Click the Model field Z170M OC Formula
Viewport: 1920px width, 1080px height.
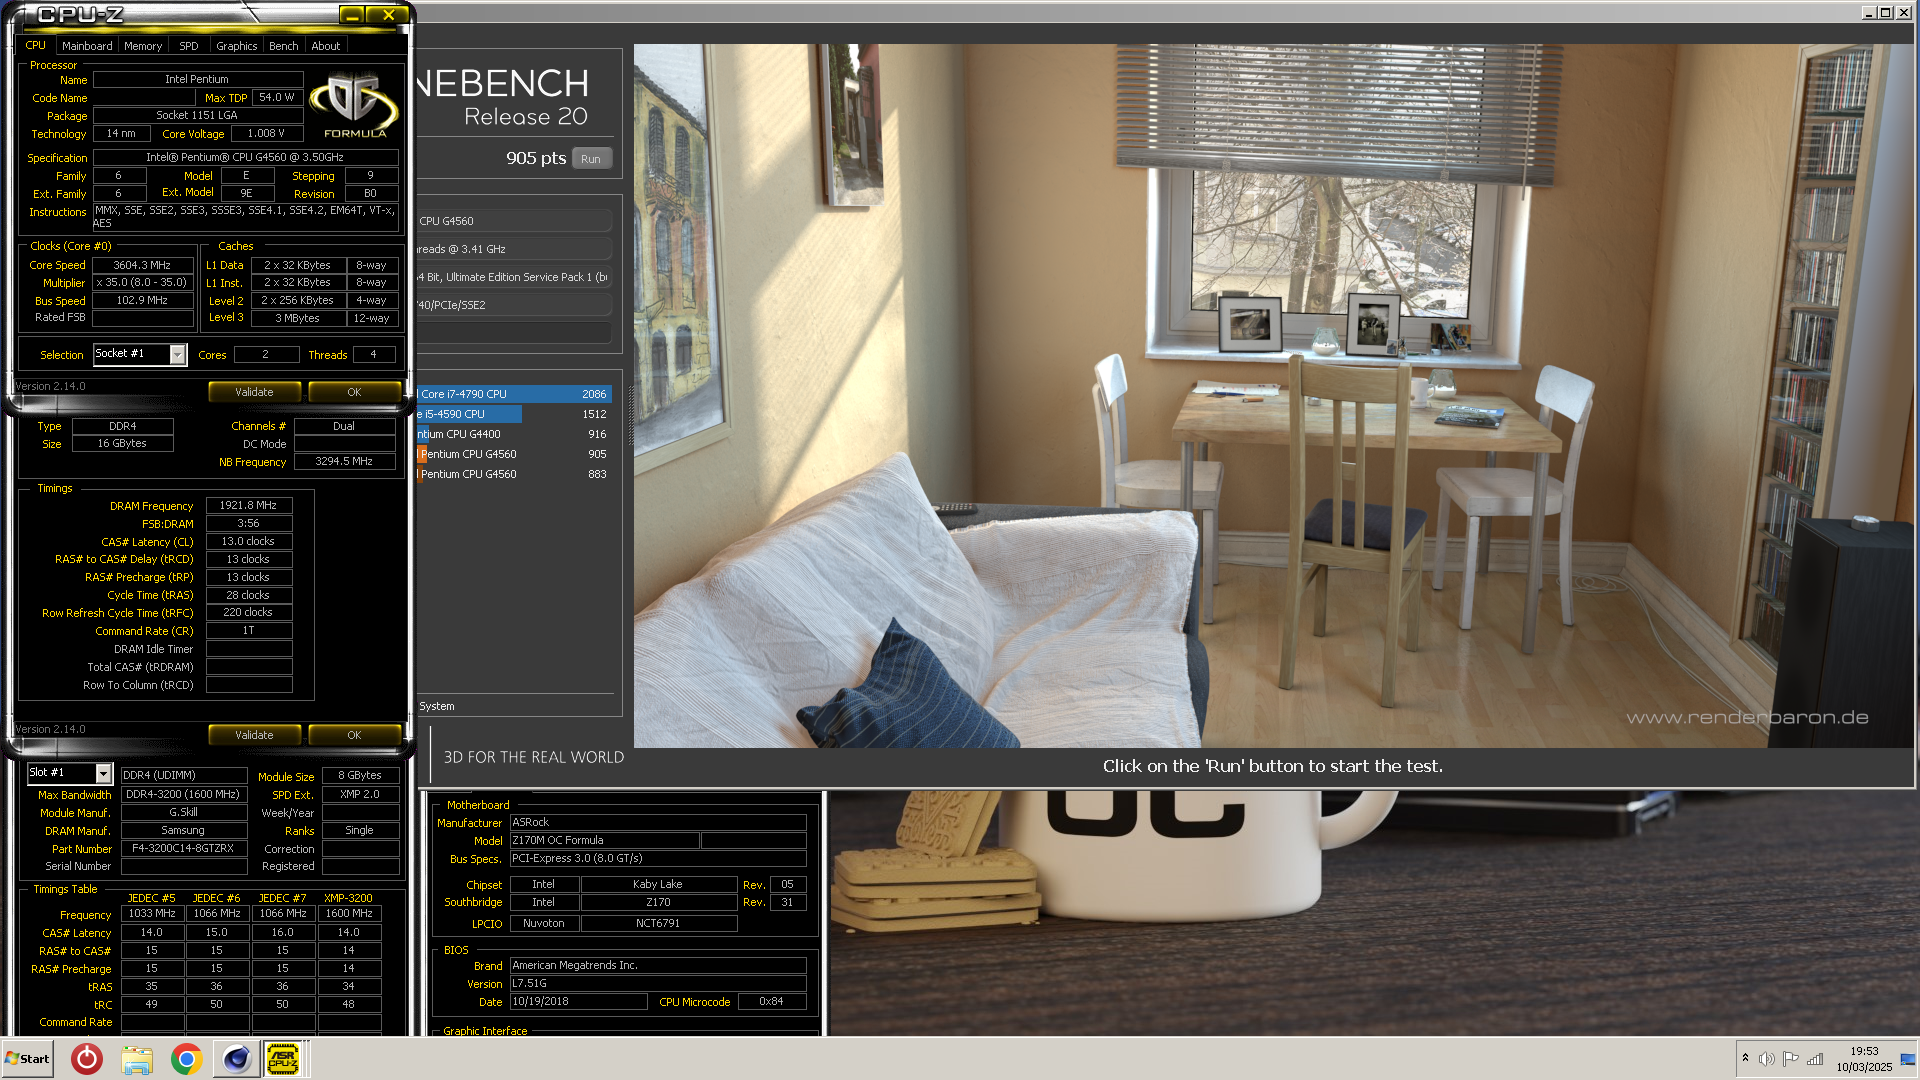pyautogui.click(x=604, y=840)
